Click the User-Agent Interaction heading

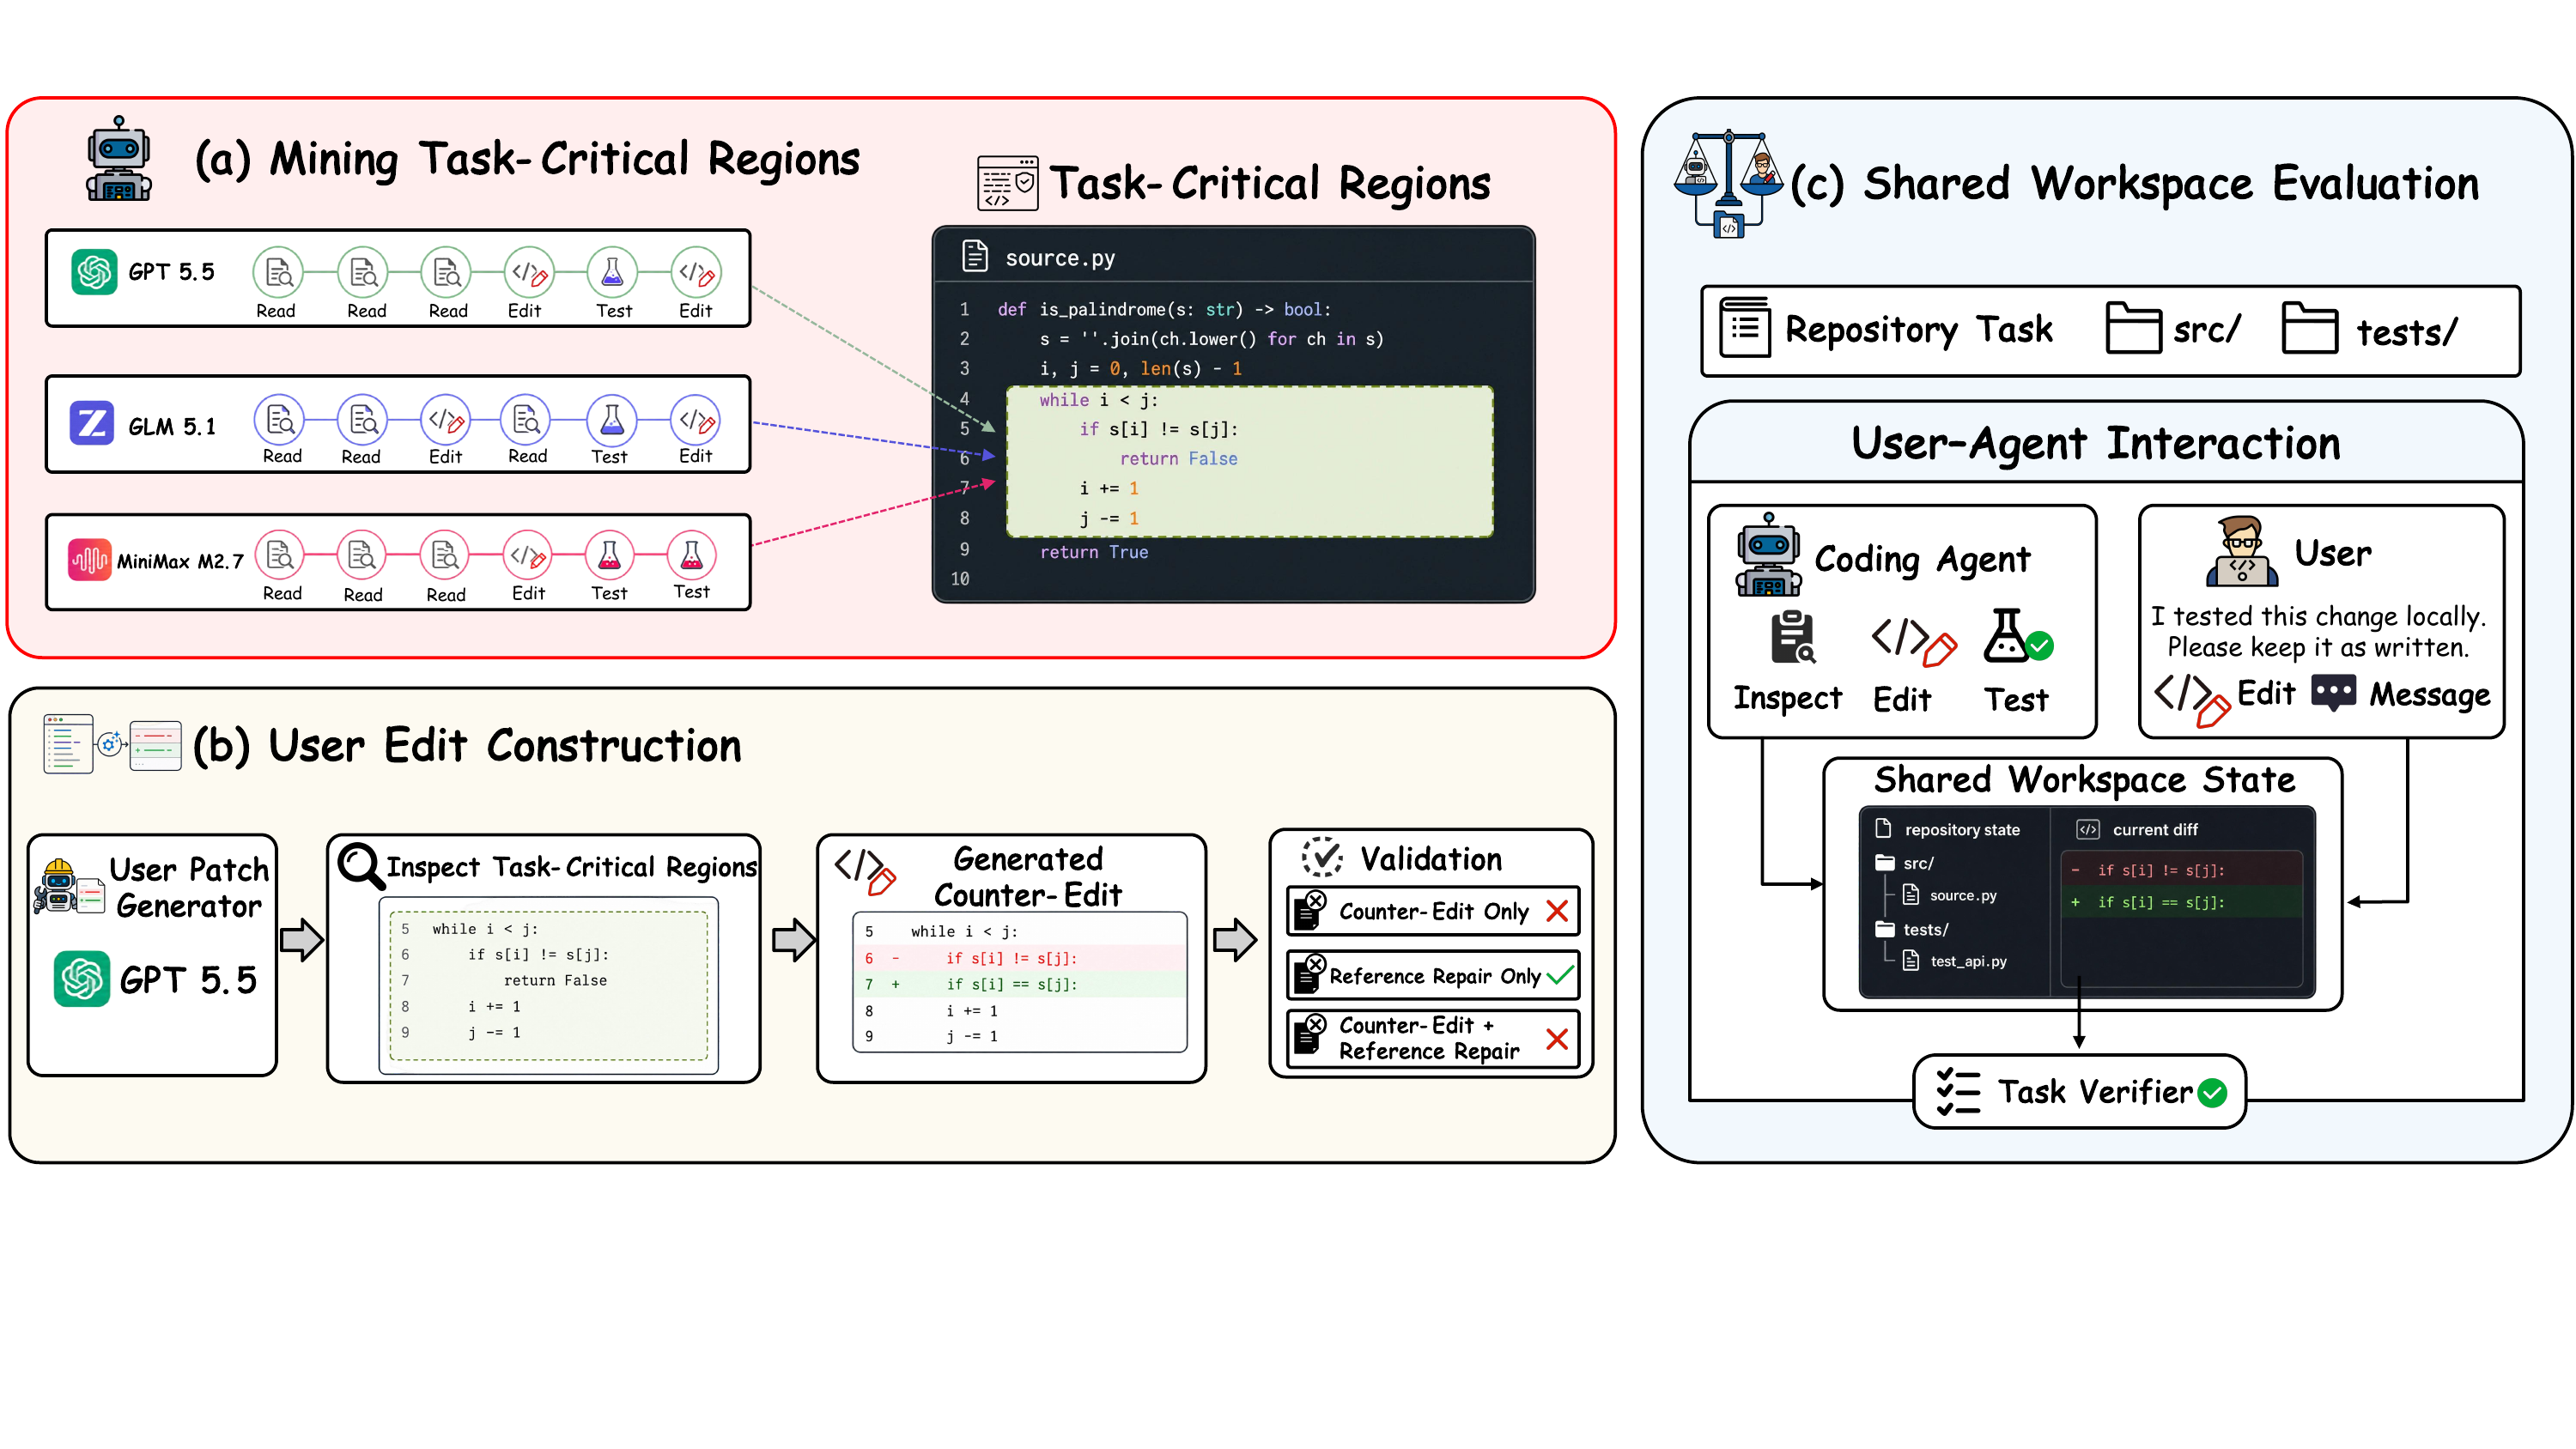pos(2095,442)
